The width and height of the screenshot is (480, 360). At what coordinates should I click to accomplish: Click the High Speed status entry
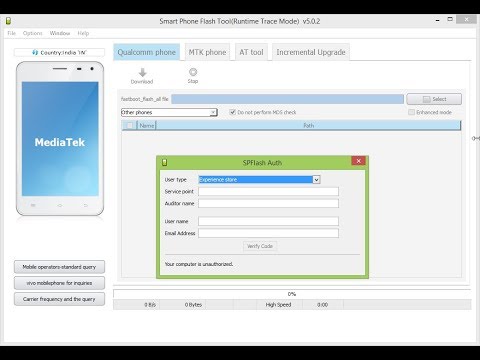point(278,305)
